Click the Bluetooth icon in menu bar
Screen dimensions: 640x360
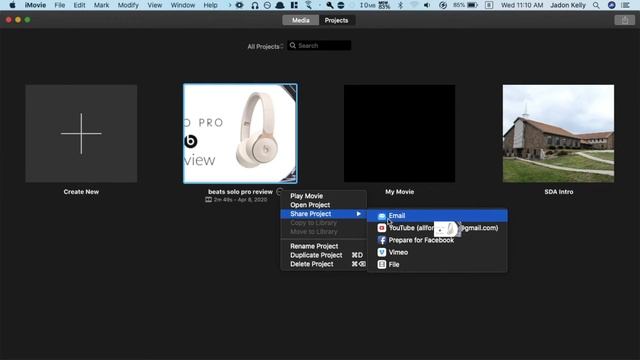pyautogui.click(x=400, y=5)
